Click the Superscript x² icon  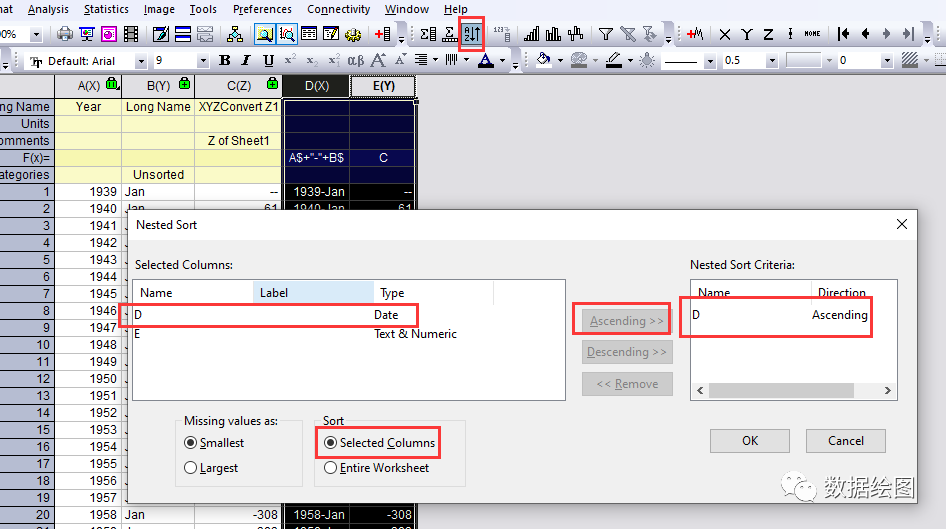(290, 60)
